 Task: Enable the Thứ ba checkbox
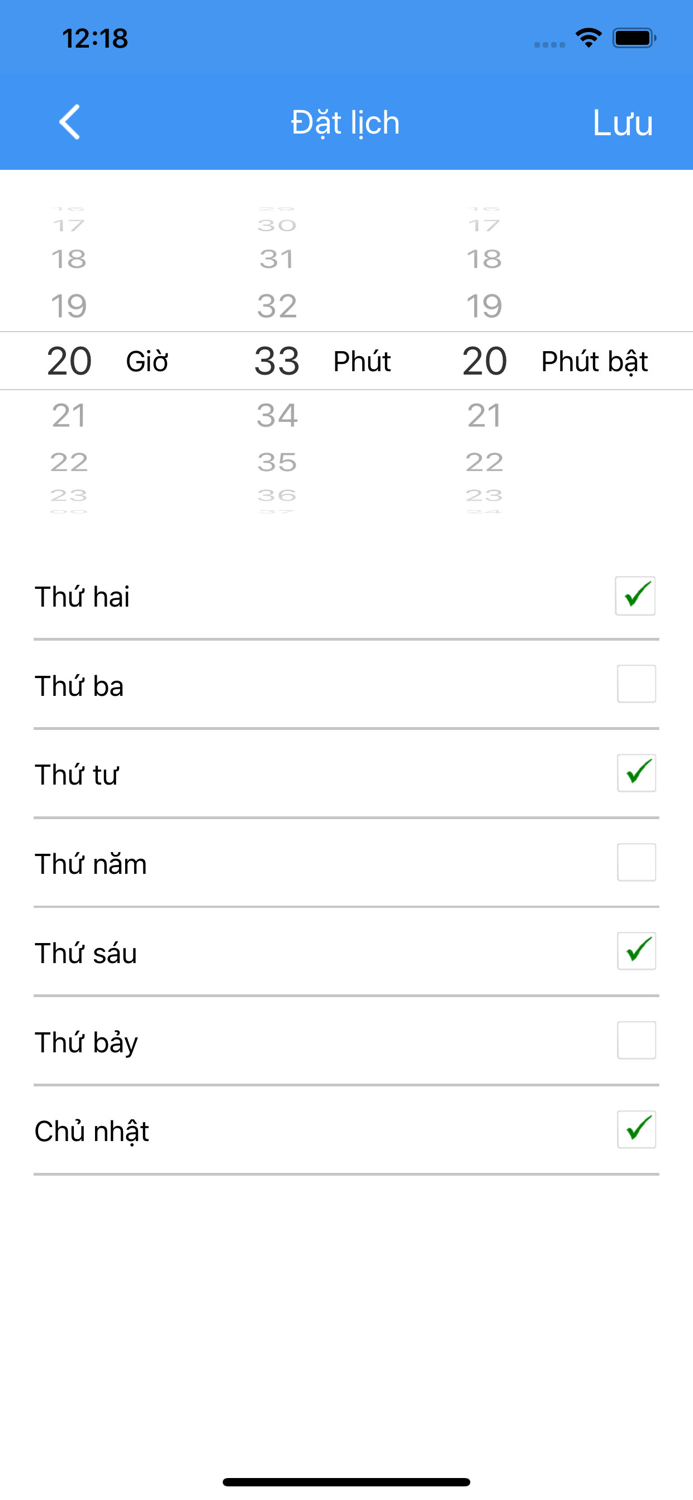[636, 685]
